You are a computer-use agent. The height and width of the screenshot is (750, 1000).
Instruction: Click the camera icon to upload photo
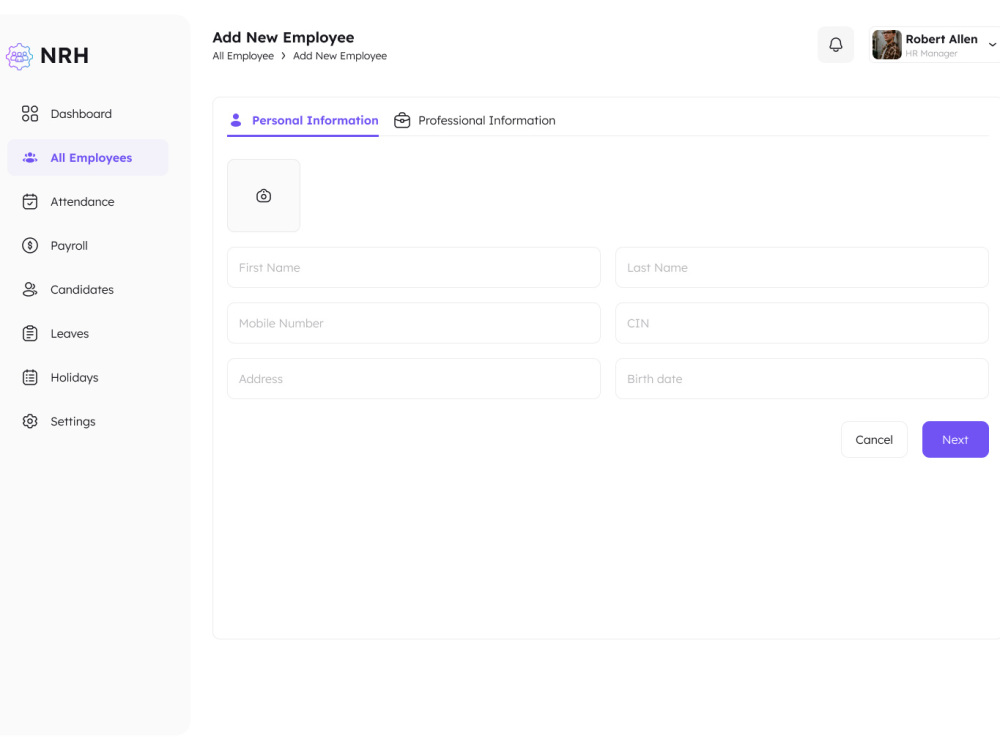tap(263, 196)
